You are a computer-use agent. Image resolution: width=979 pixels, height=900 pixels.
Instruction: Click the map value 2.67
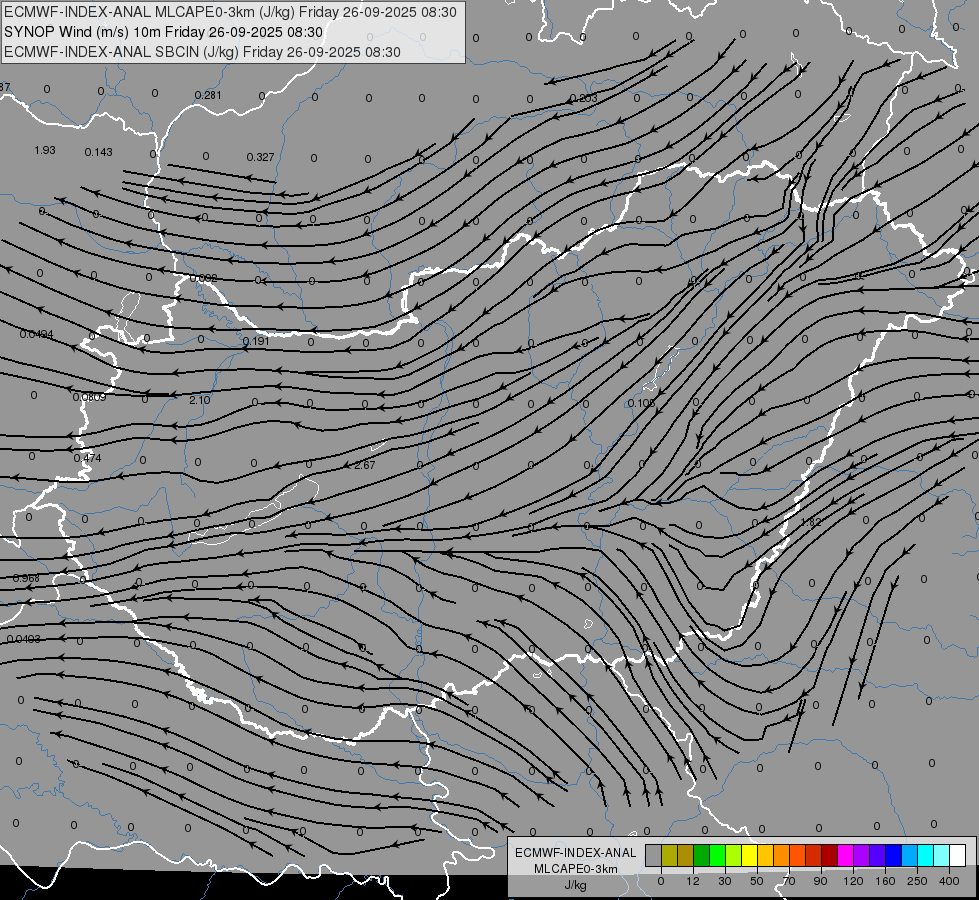tap(365, 465)
